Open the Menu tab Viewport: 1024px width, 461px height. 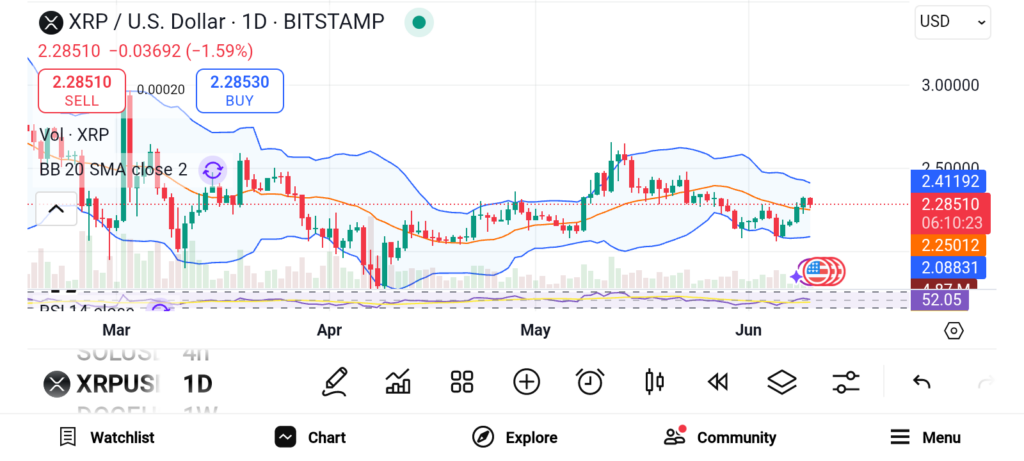(x=925, y=437)
